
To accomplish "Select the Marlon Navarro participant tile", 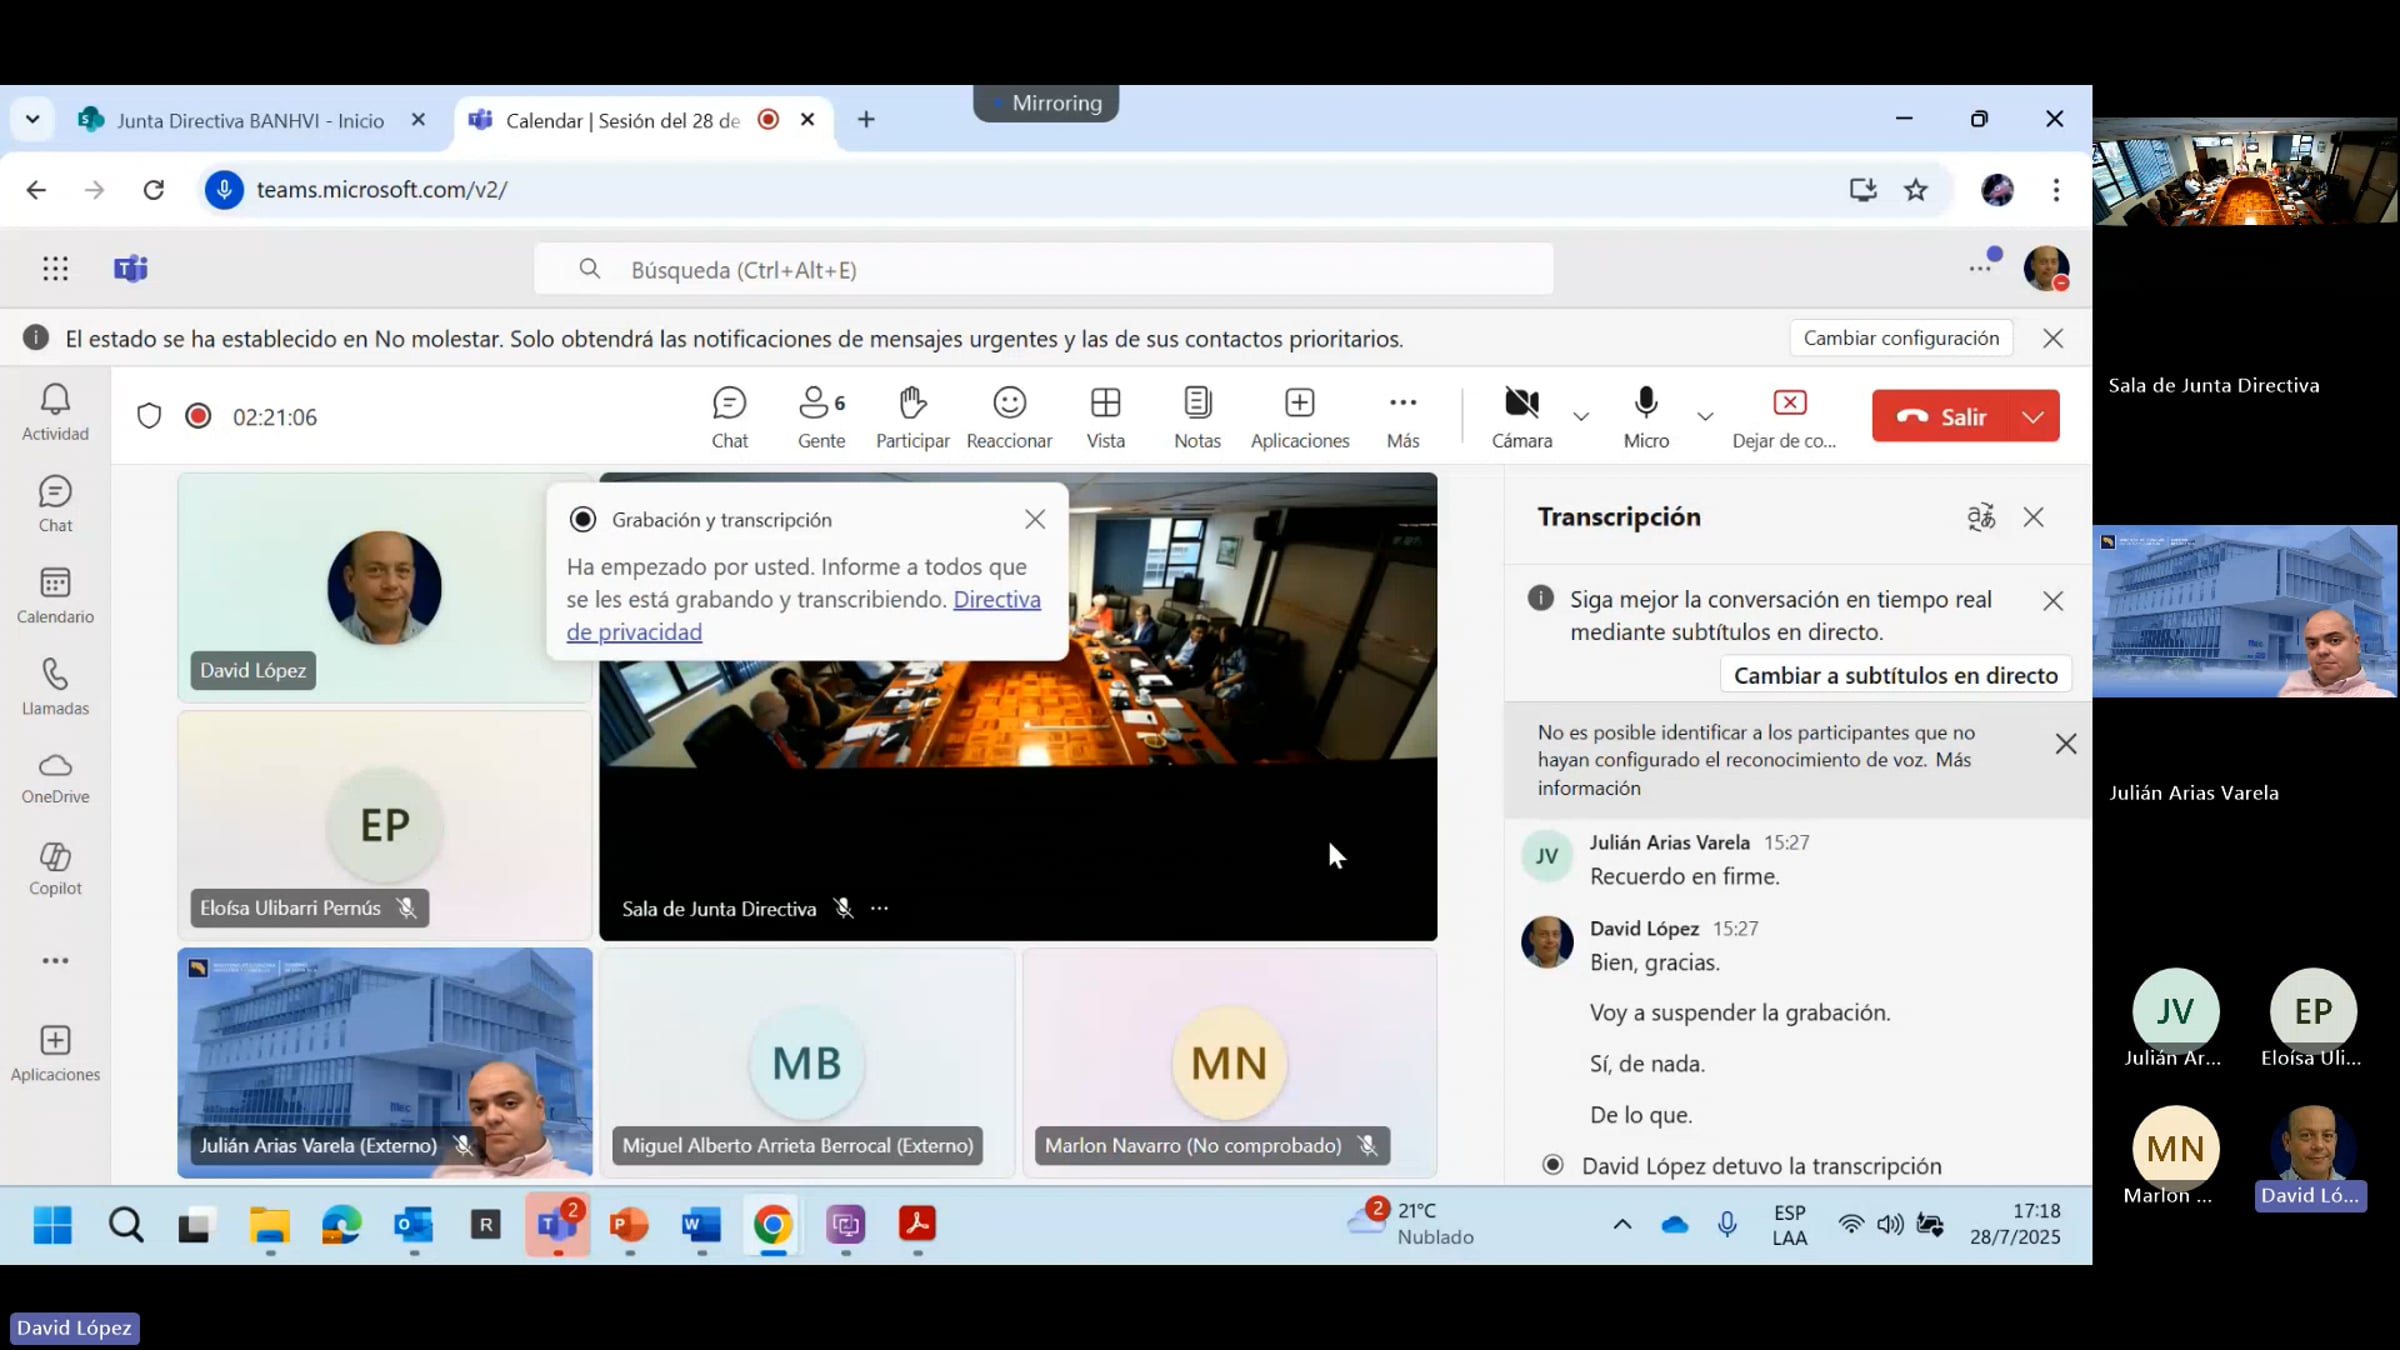I will pyautogui.click(x=1229, y=1063).
